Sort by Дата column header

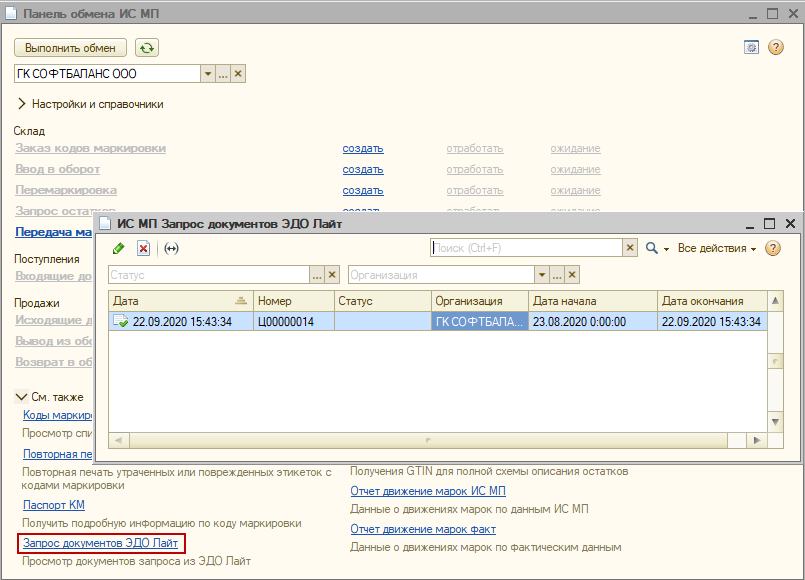coord(181,301)
